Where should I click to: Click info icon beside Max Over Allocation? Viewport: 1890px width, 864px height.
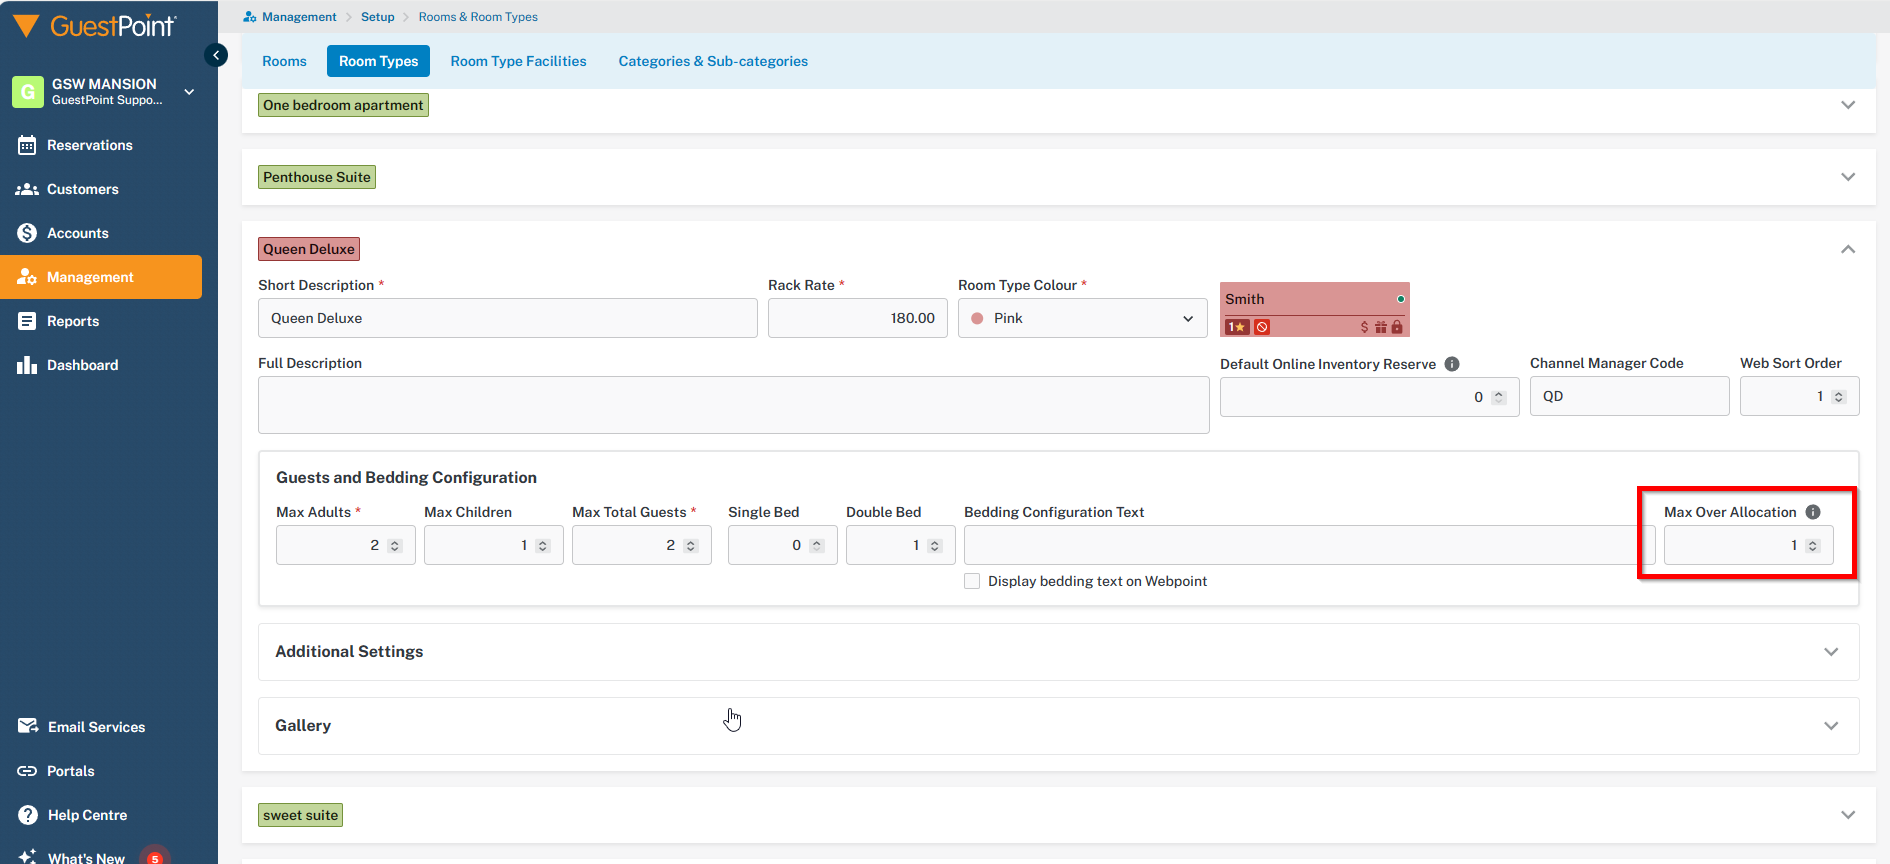(1813, 512)
